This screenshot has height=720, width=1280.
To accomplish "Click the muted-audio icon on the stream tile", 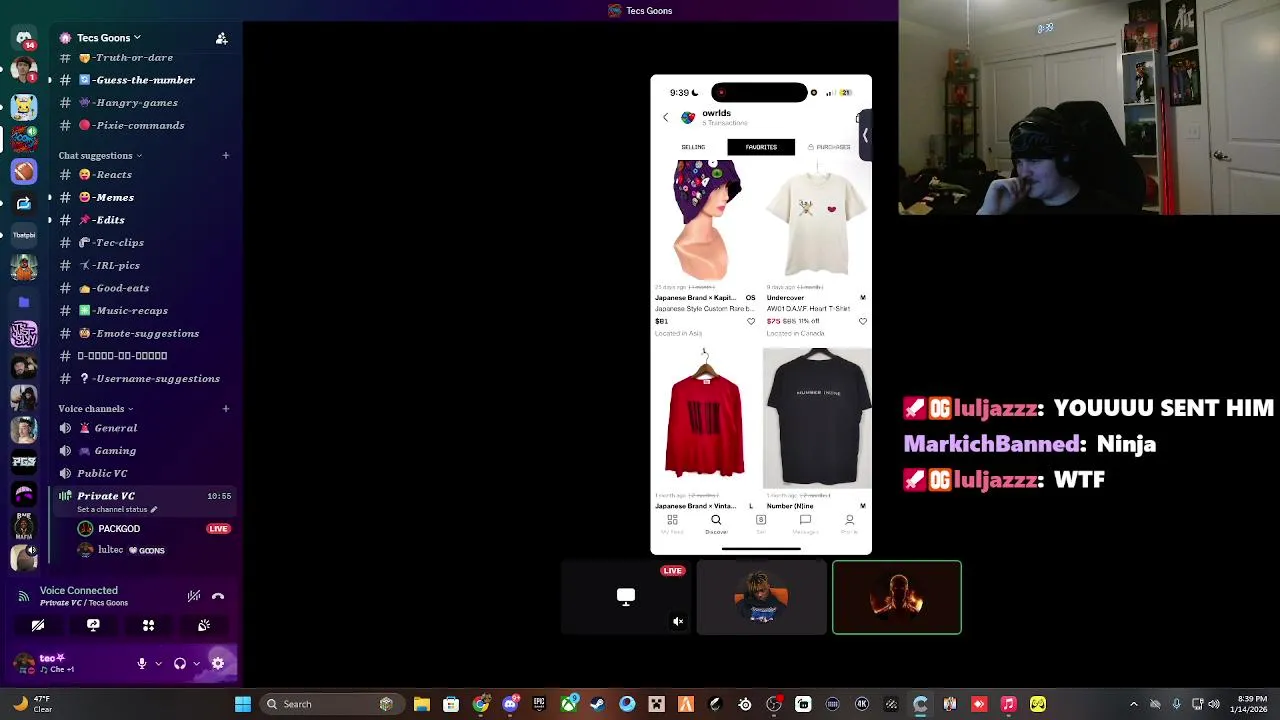I will click(678, 622).
